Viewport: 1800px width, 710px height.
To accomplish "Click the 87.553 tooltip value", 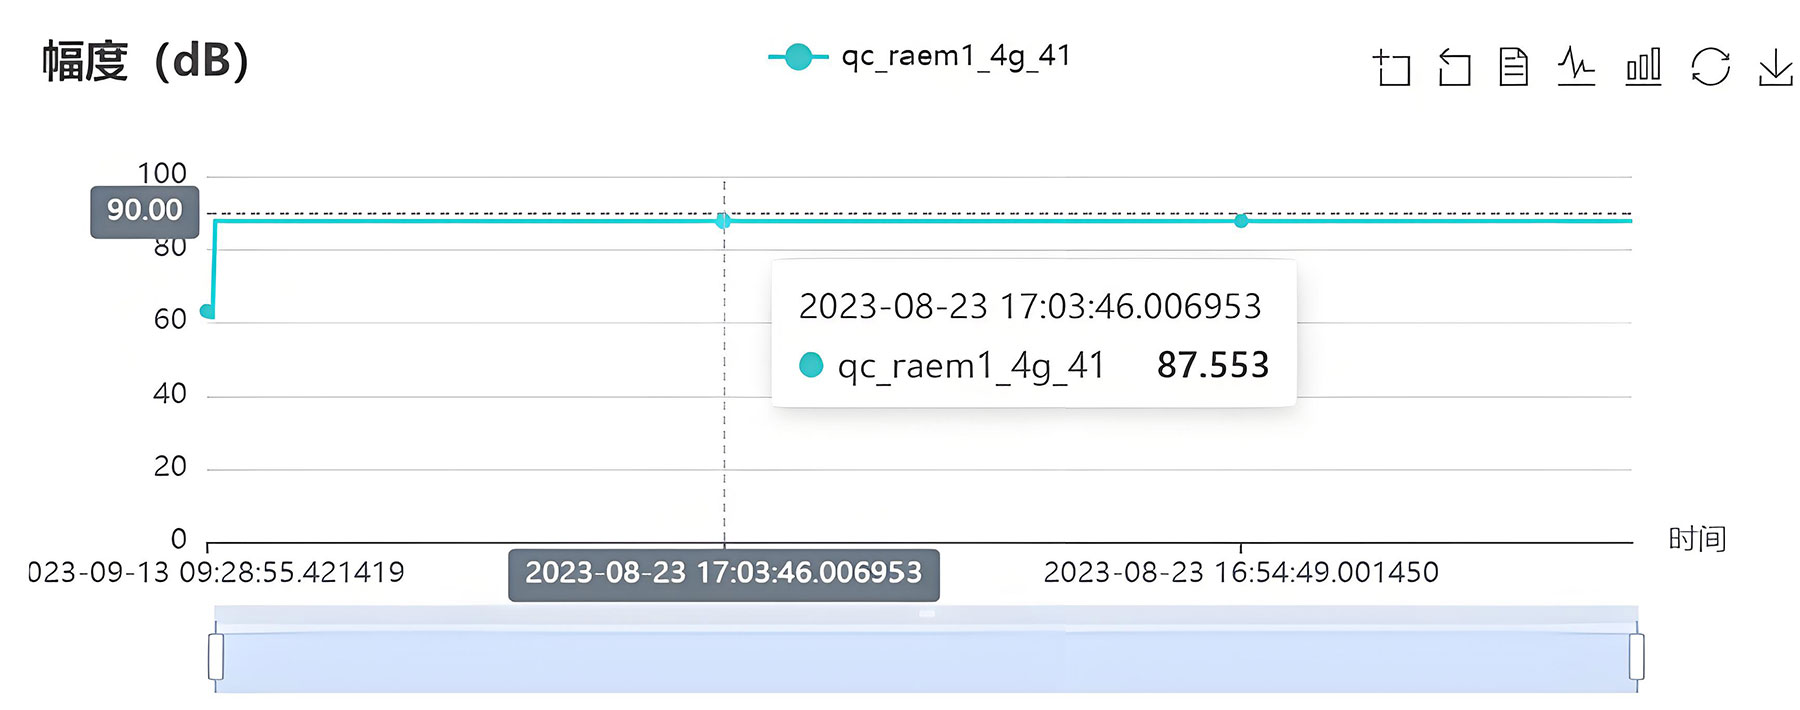I will click(1213, 365).
